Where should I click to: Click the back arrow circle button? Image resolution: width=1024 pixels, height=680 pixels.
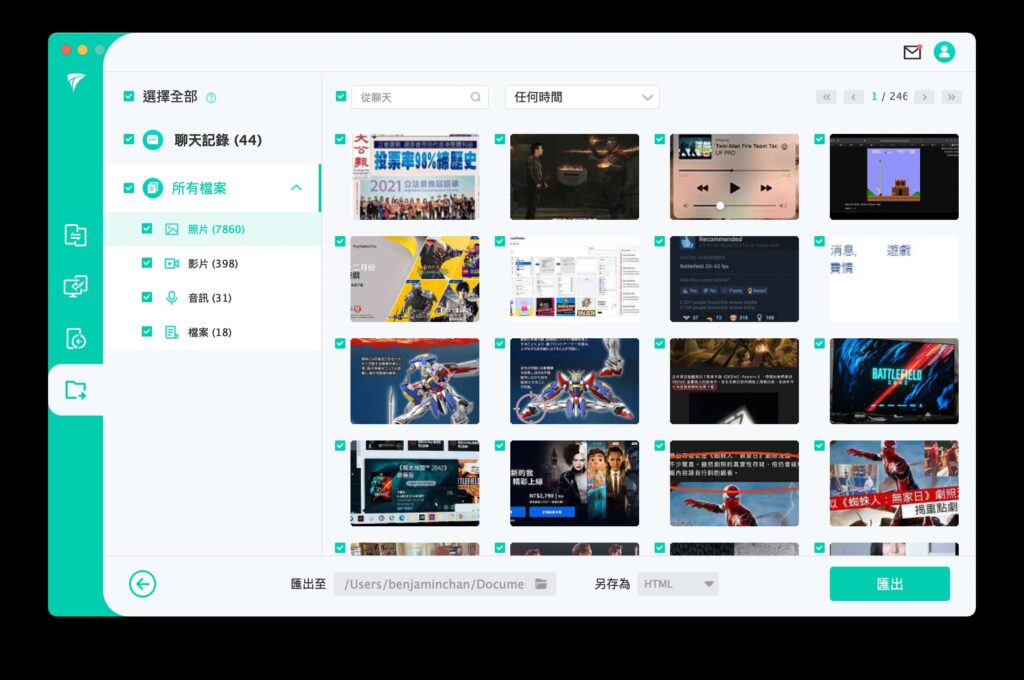pos(142,583)
